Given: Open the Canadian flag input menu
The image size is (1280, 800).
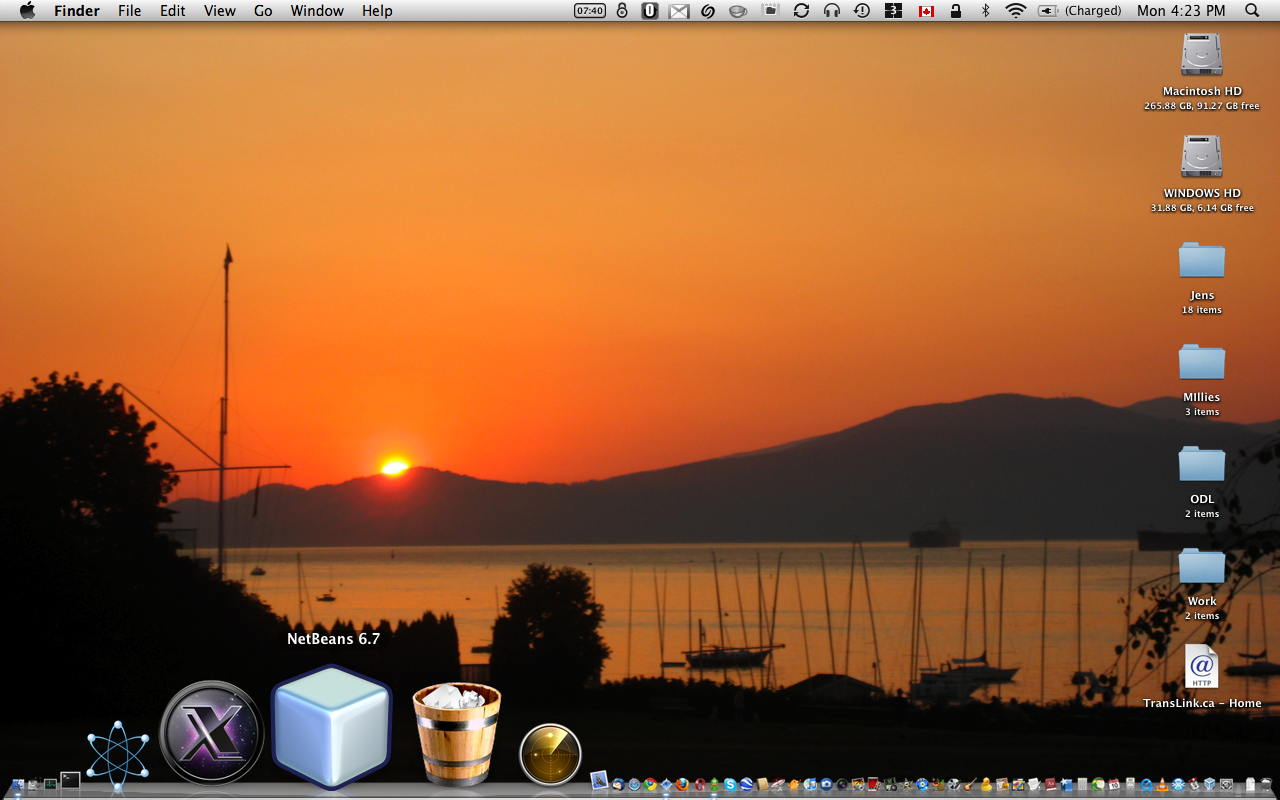Looking at the screenshot, I should (926, 11).
